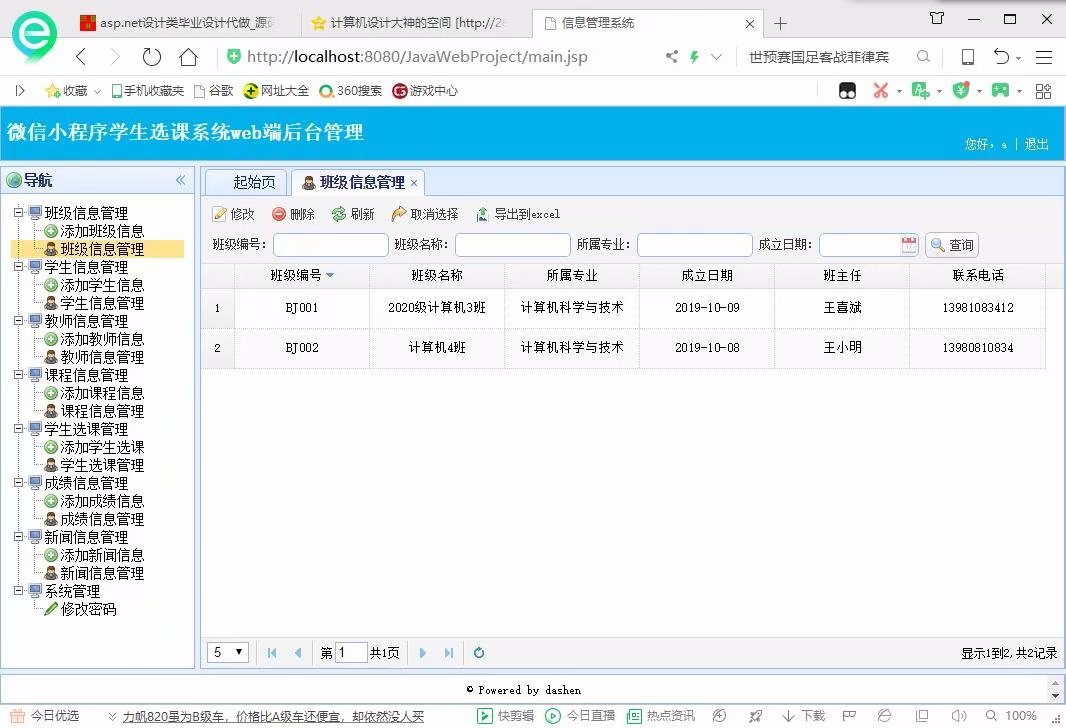The height and width of the screenshot is (728, 1066).
Task: Click the 100% zoom control in status bar
Action: [1020, 715]
